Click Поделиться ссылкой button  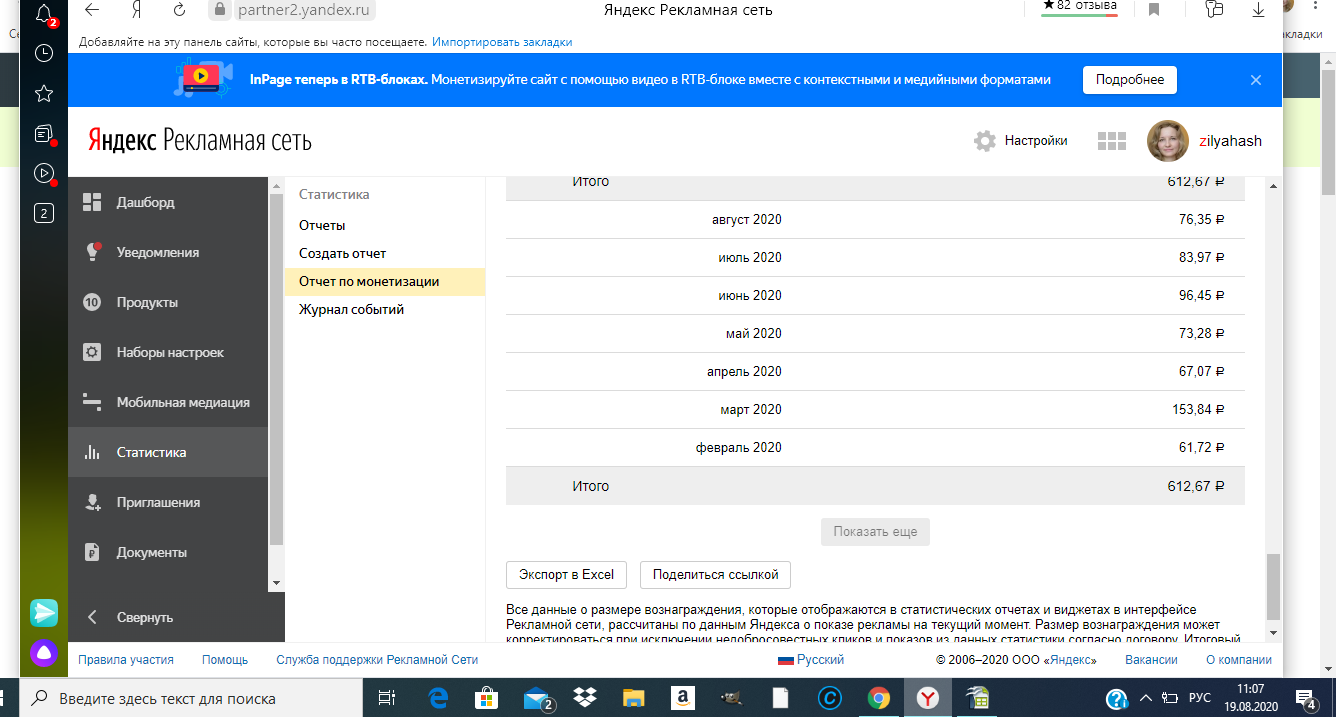pos(716,575)
